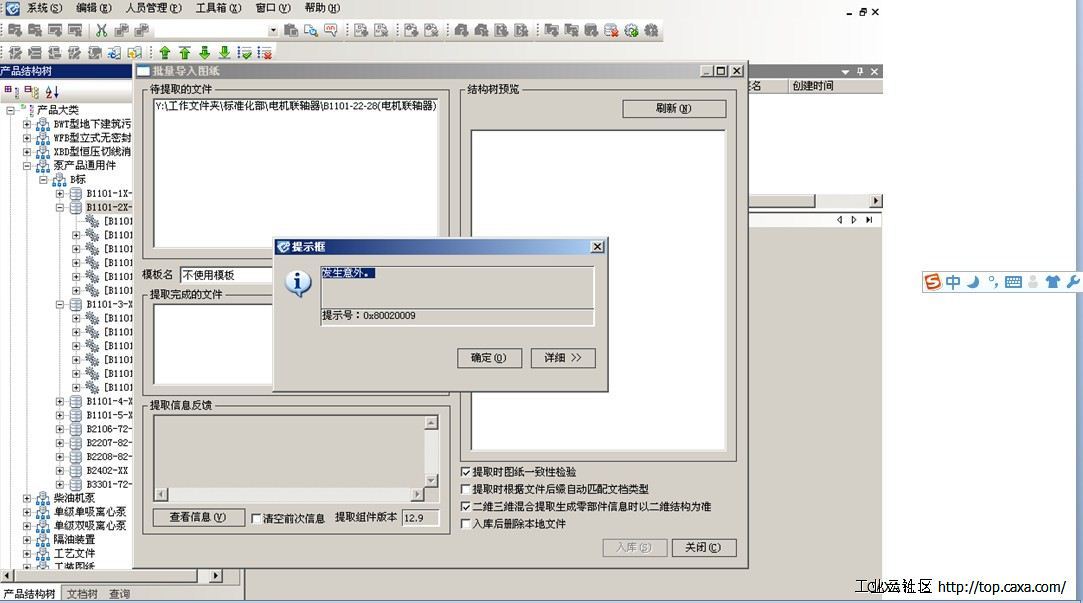Click the shirt skin icon on IME bar
1083x603 pixels.
click(1053, 282)
